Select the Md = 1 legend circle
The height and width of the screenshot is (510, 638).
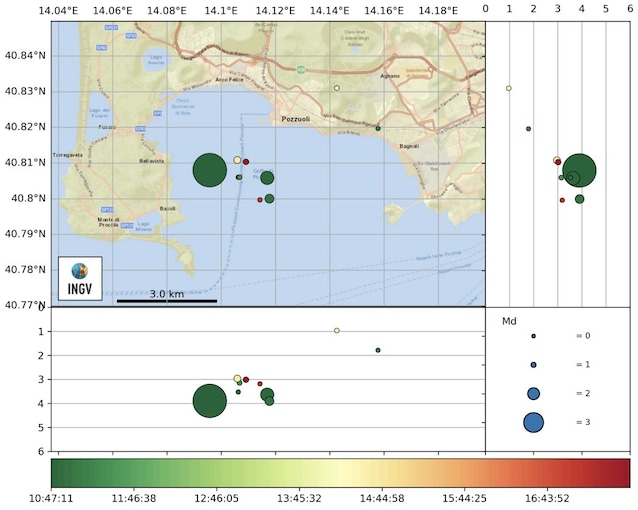[533, 365]
